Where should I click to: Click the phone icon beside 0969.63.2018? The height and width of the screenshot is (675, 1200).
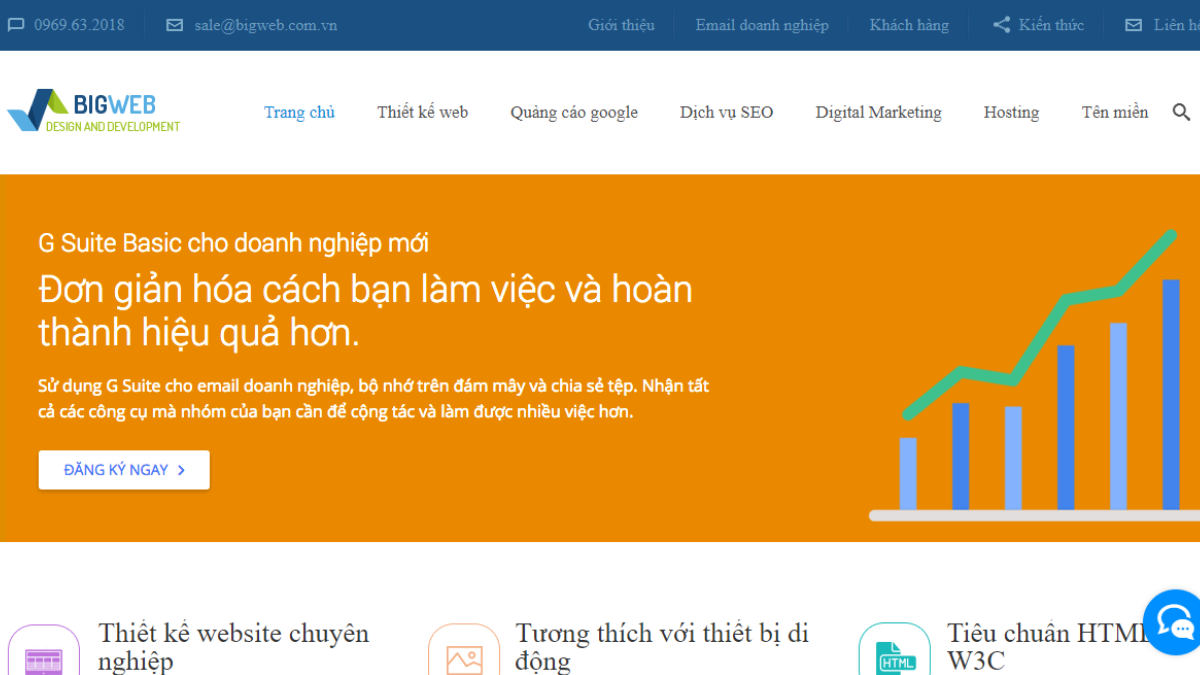coord(15,25)
